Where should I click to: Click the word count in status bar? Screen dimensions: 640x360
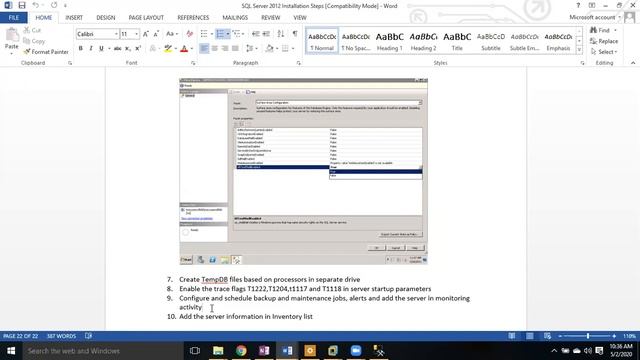click(x=61, y=336)
